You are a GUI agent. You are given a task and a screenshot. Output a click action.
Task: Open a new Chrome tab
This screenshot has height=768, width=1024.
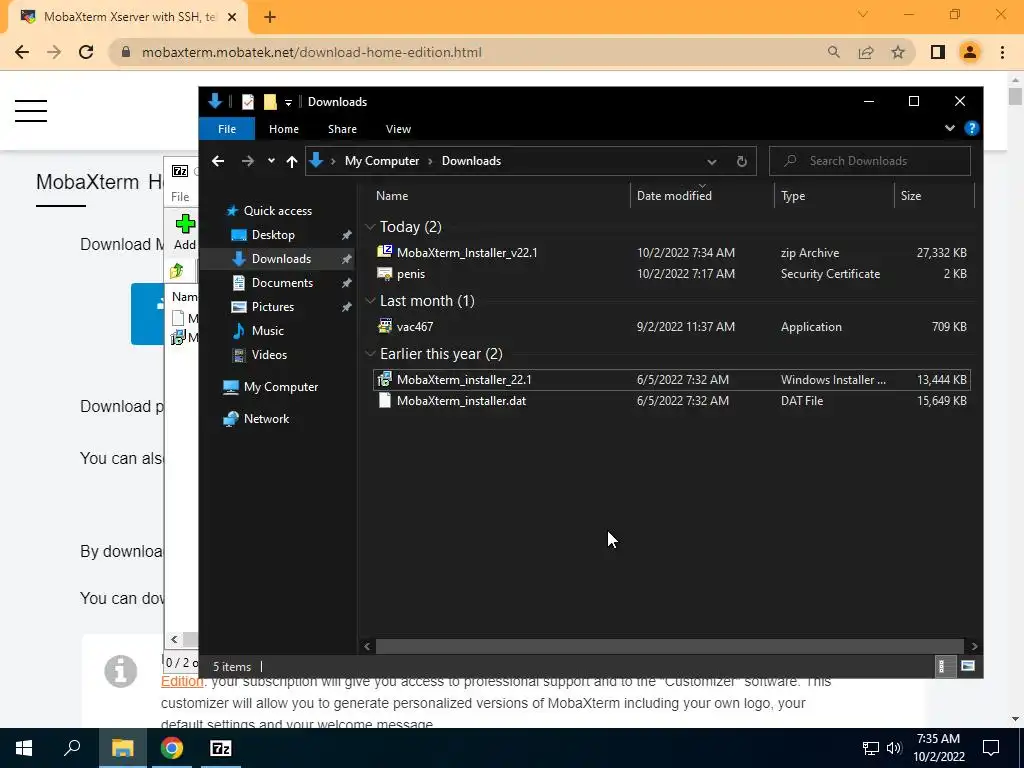pyautogui.click(x=270, y=18)
